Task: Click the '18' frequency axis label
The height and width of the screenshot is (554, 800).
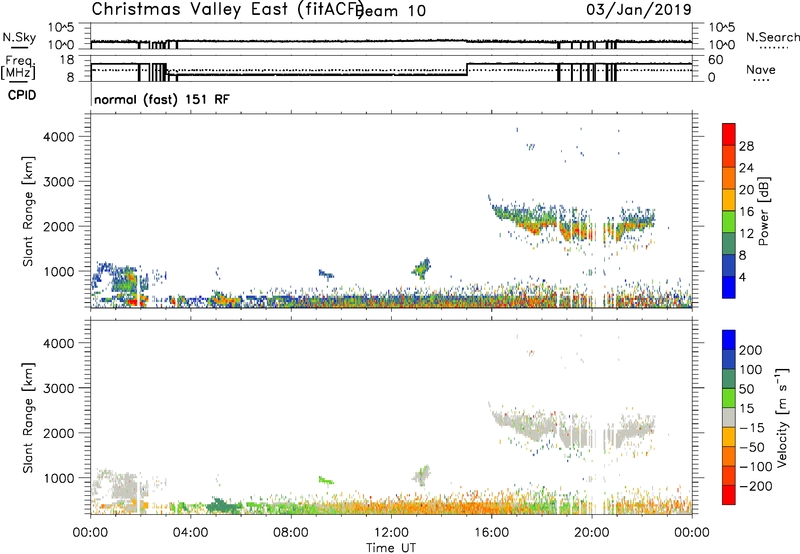Action: pyautogui.click(x=67, y=60)
